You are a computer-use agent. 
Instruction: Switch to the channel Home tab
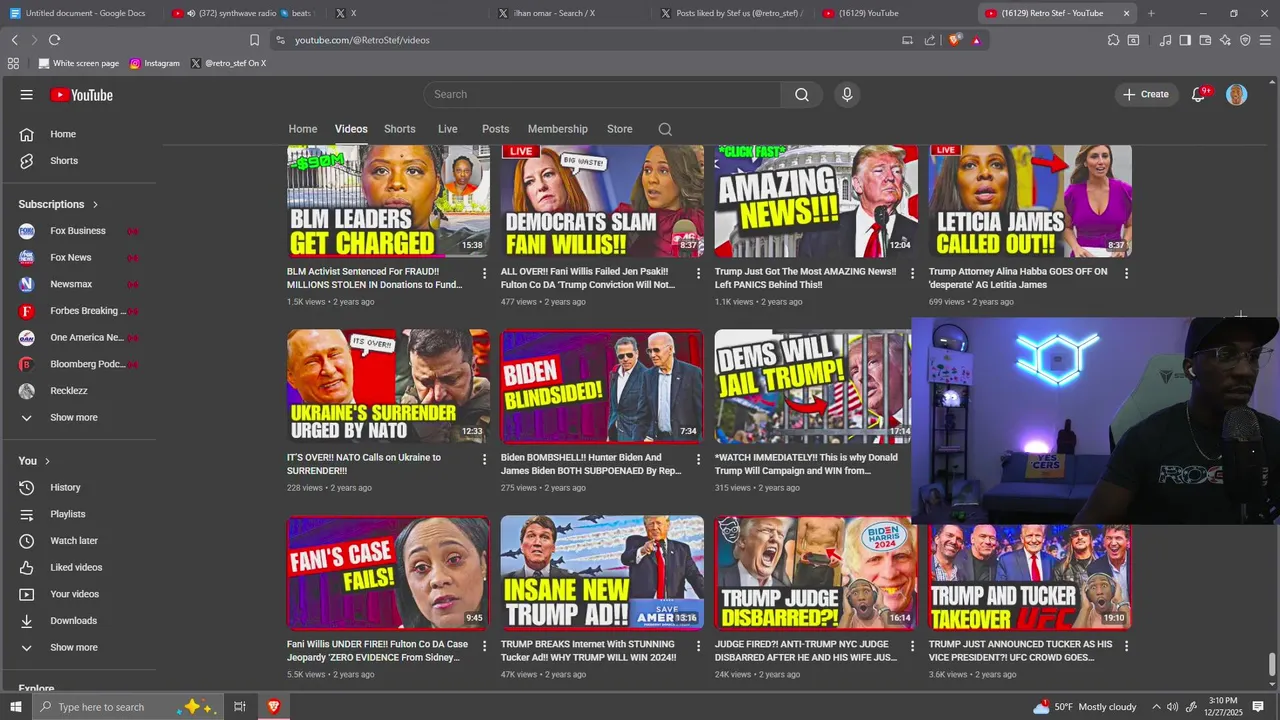[x=303, y=129]
